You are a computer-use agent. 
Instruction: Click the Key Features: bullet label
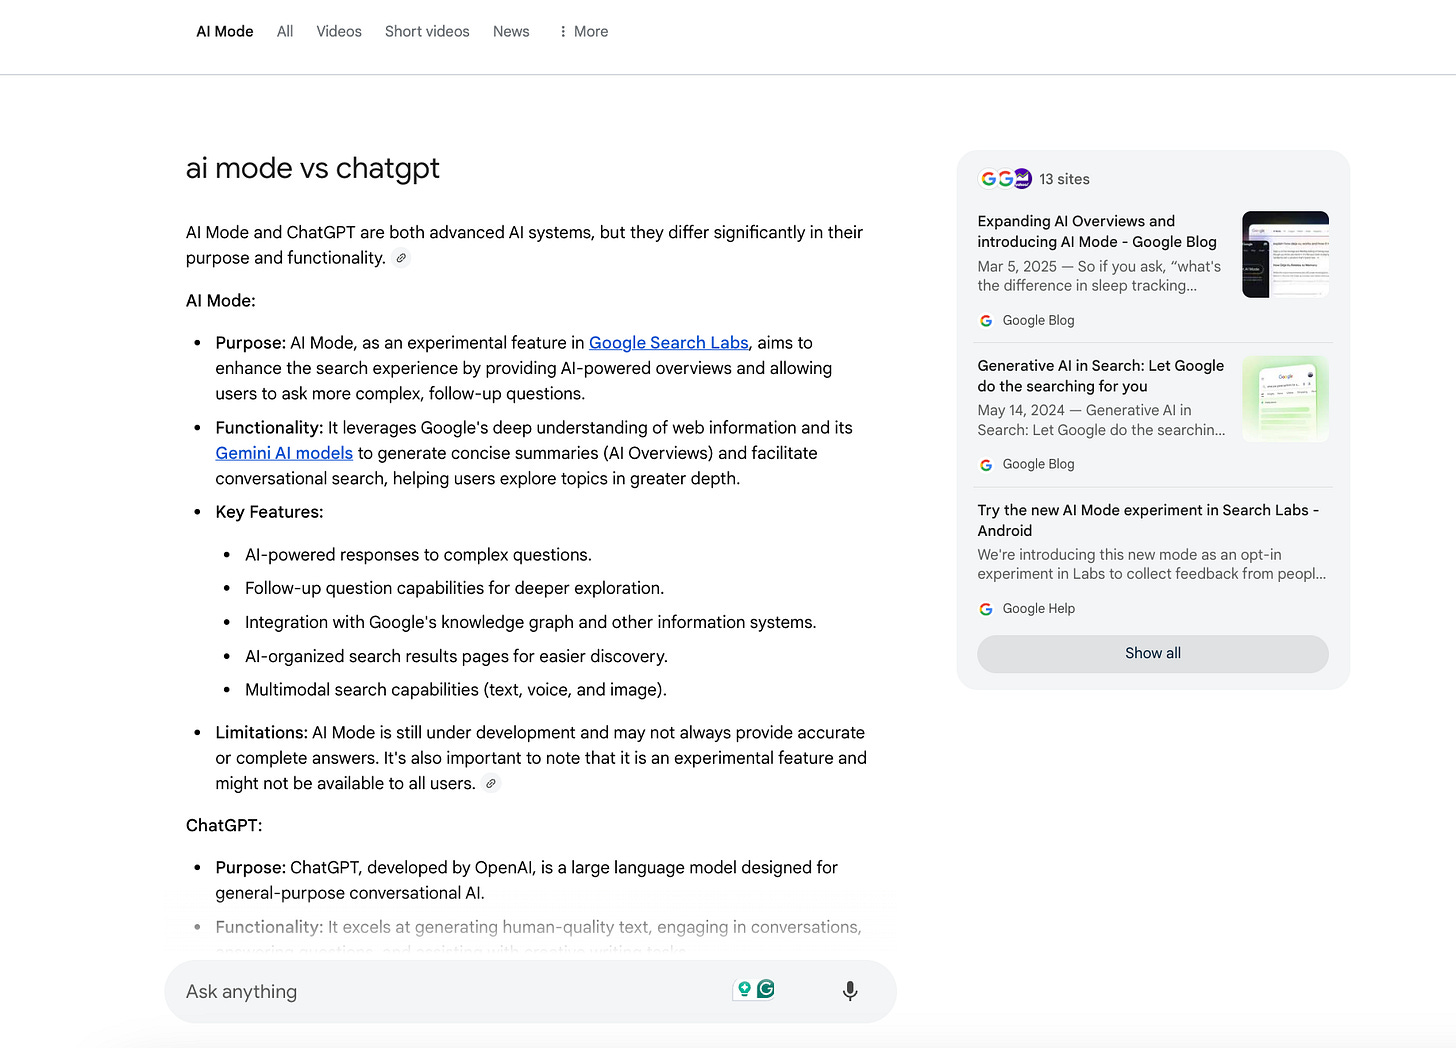(269, 512)
